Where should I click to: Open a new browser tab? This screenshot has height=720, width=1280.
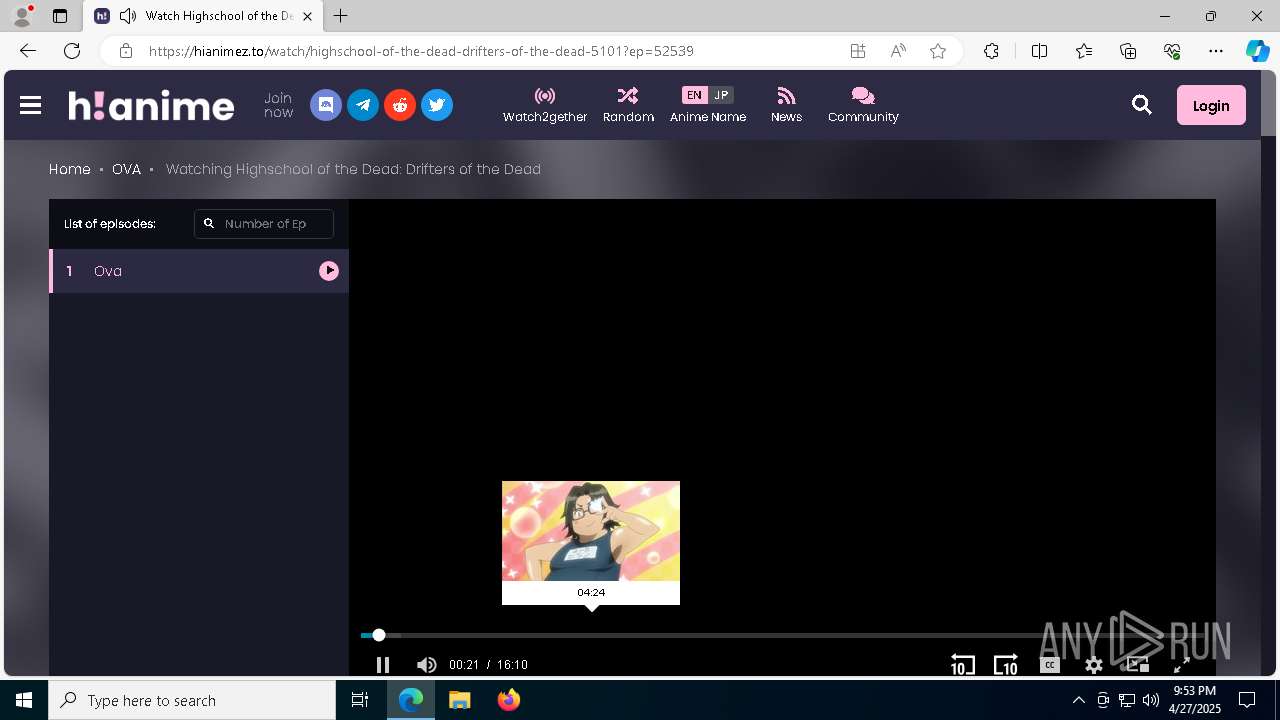tap(341, 16)
